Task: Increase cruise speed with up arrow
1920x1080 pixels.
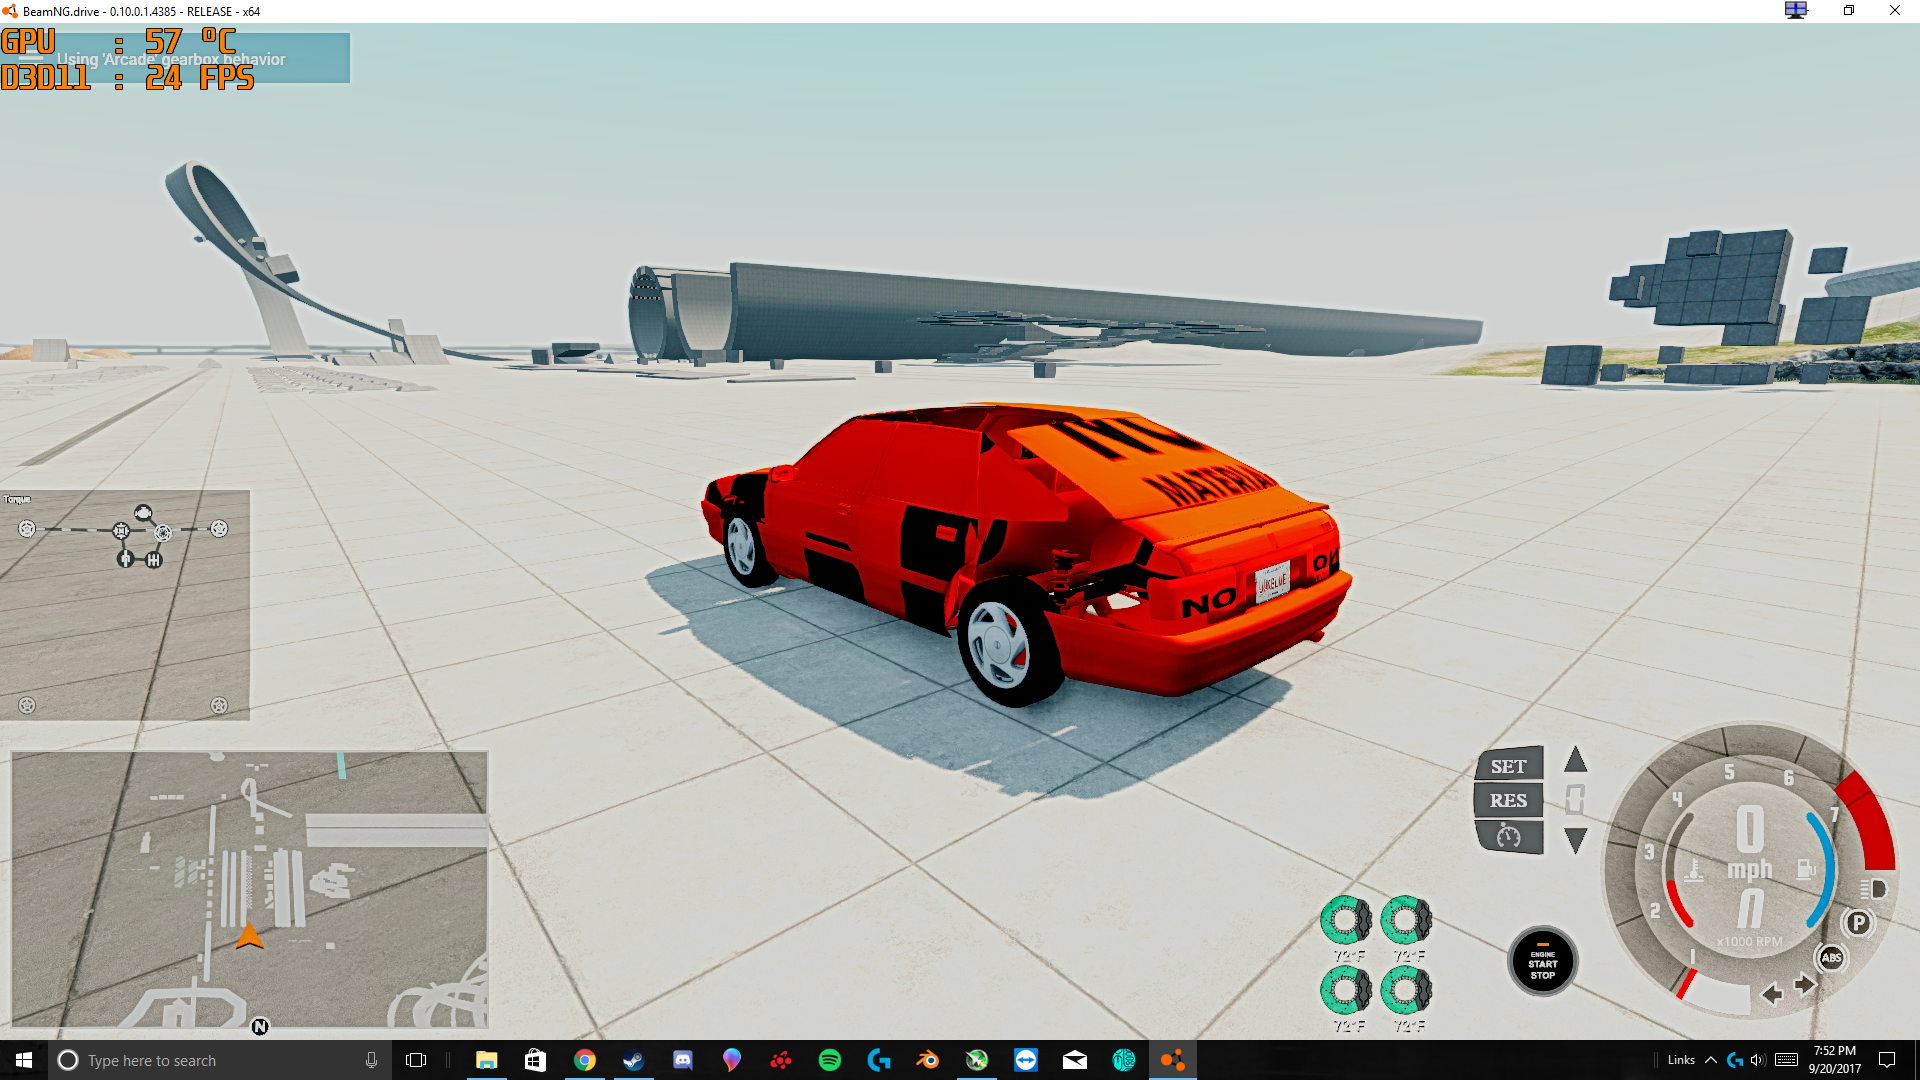Action: click(1576, 760)
